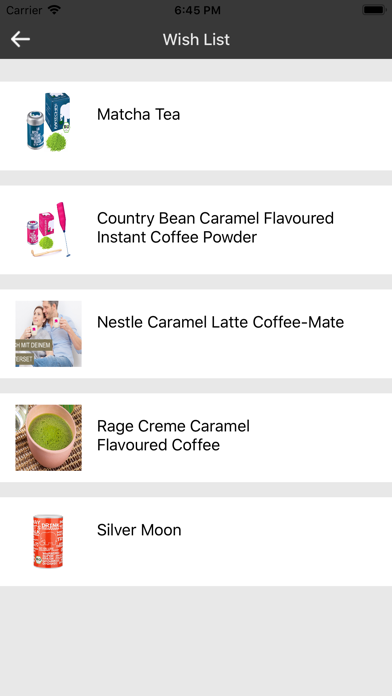Viewport: 392px width, 696px height.
Task: Tap the red Silver Moon can image
Action: click(48, 541)
